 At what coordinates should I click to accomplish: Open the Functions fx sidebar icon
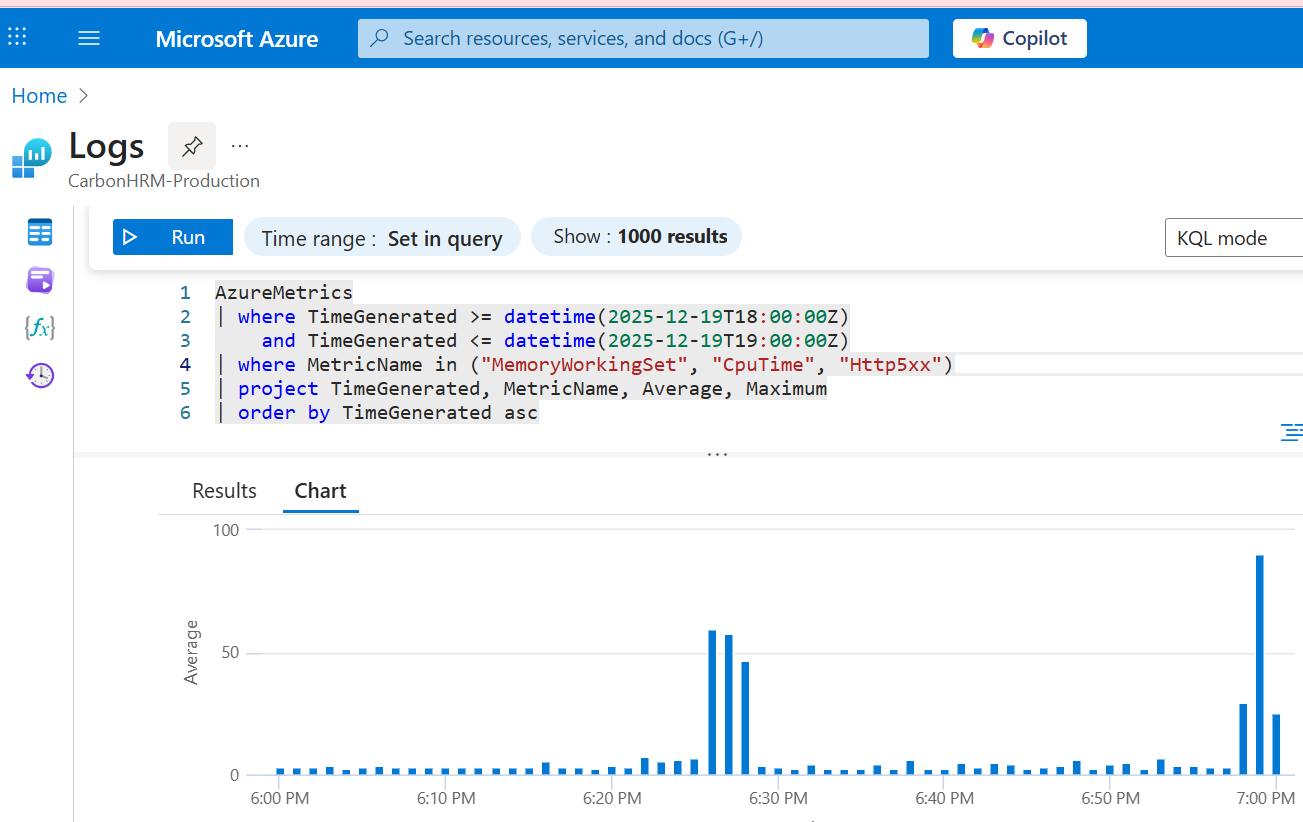[40, 328]
